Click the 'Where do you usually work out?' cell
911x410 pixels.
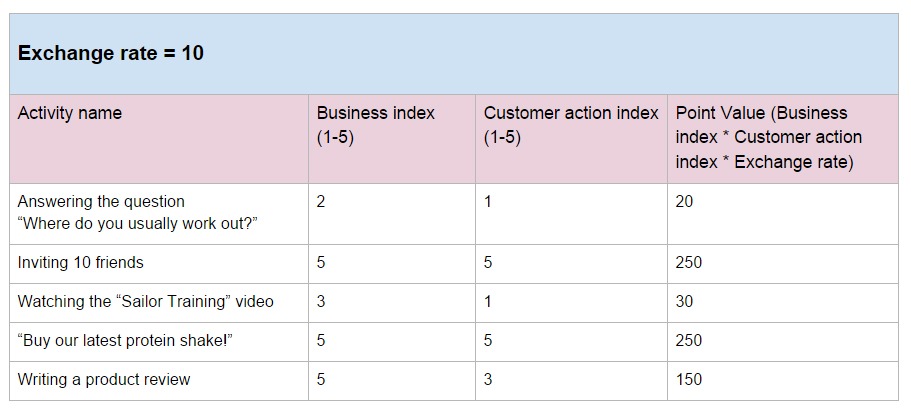point(159,214)
